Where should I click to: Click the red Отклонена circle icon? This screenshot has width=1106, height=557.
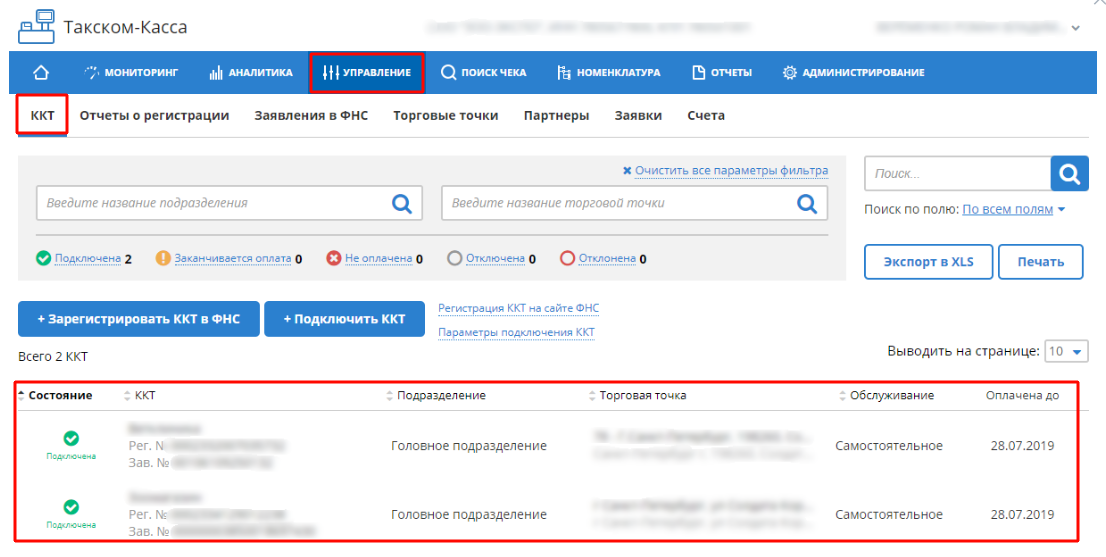pyautogui.click(x=567, y=259)
